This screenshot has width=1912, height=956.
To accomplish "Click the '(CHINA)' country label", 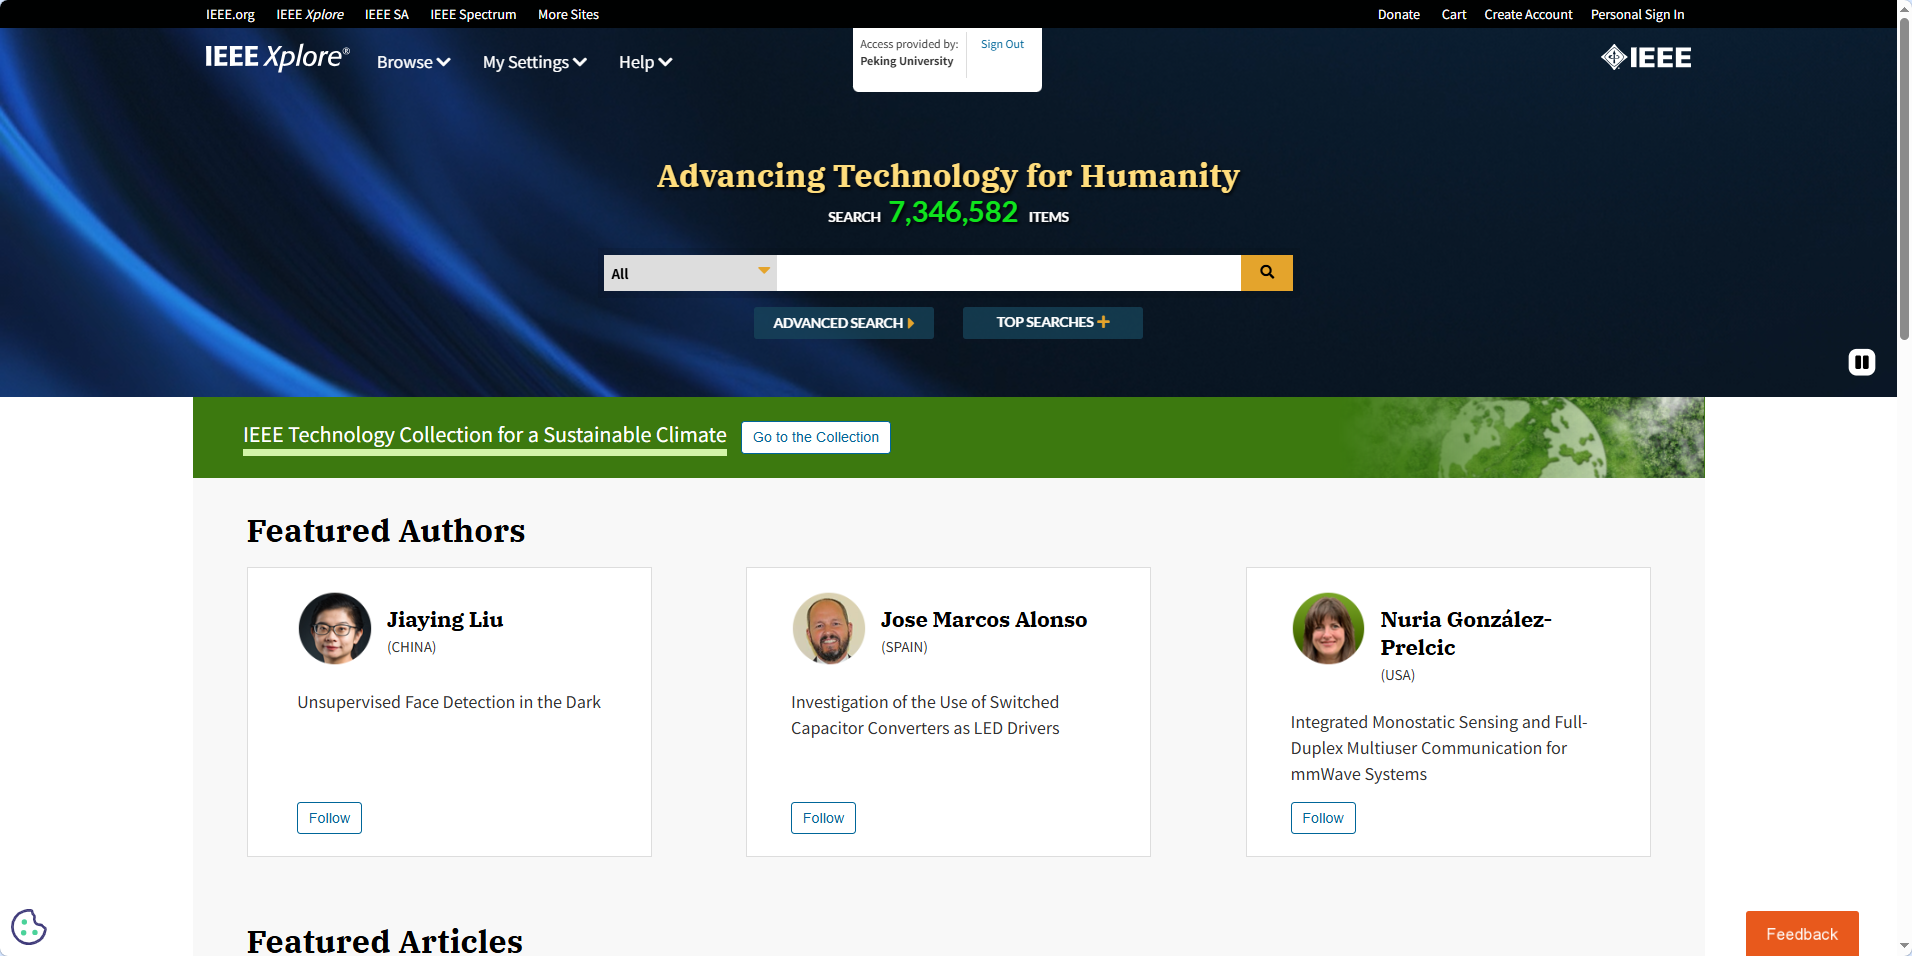I will click(x=412, y=647).
